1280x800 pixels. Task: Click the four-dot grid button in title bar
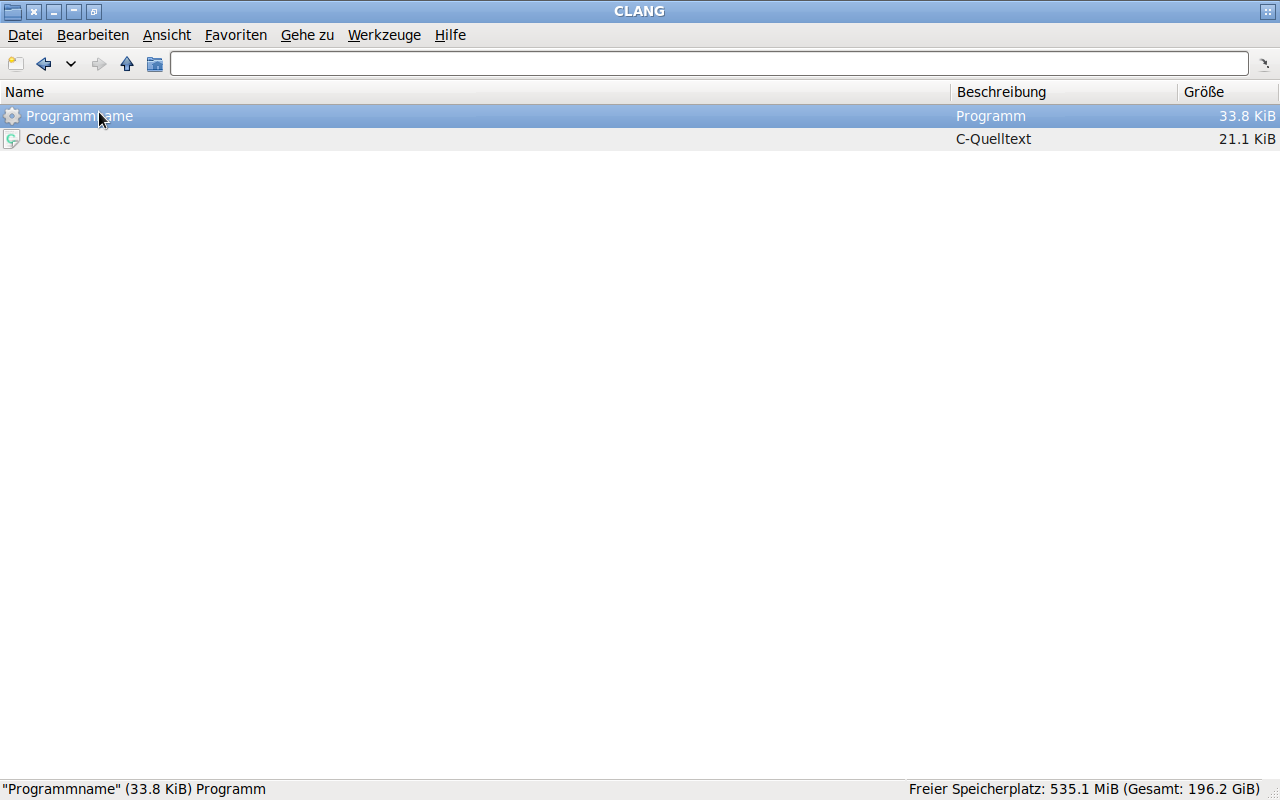[1268, 12]
